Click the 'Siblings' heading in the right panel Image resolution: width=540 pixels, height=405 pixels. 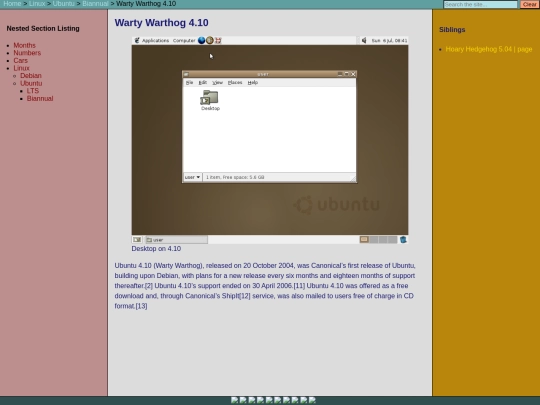452,30
